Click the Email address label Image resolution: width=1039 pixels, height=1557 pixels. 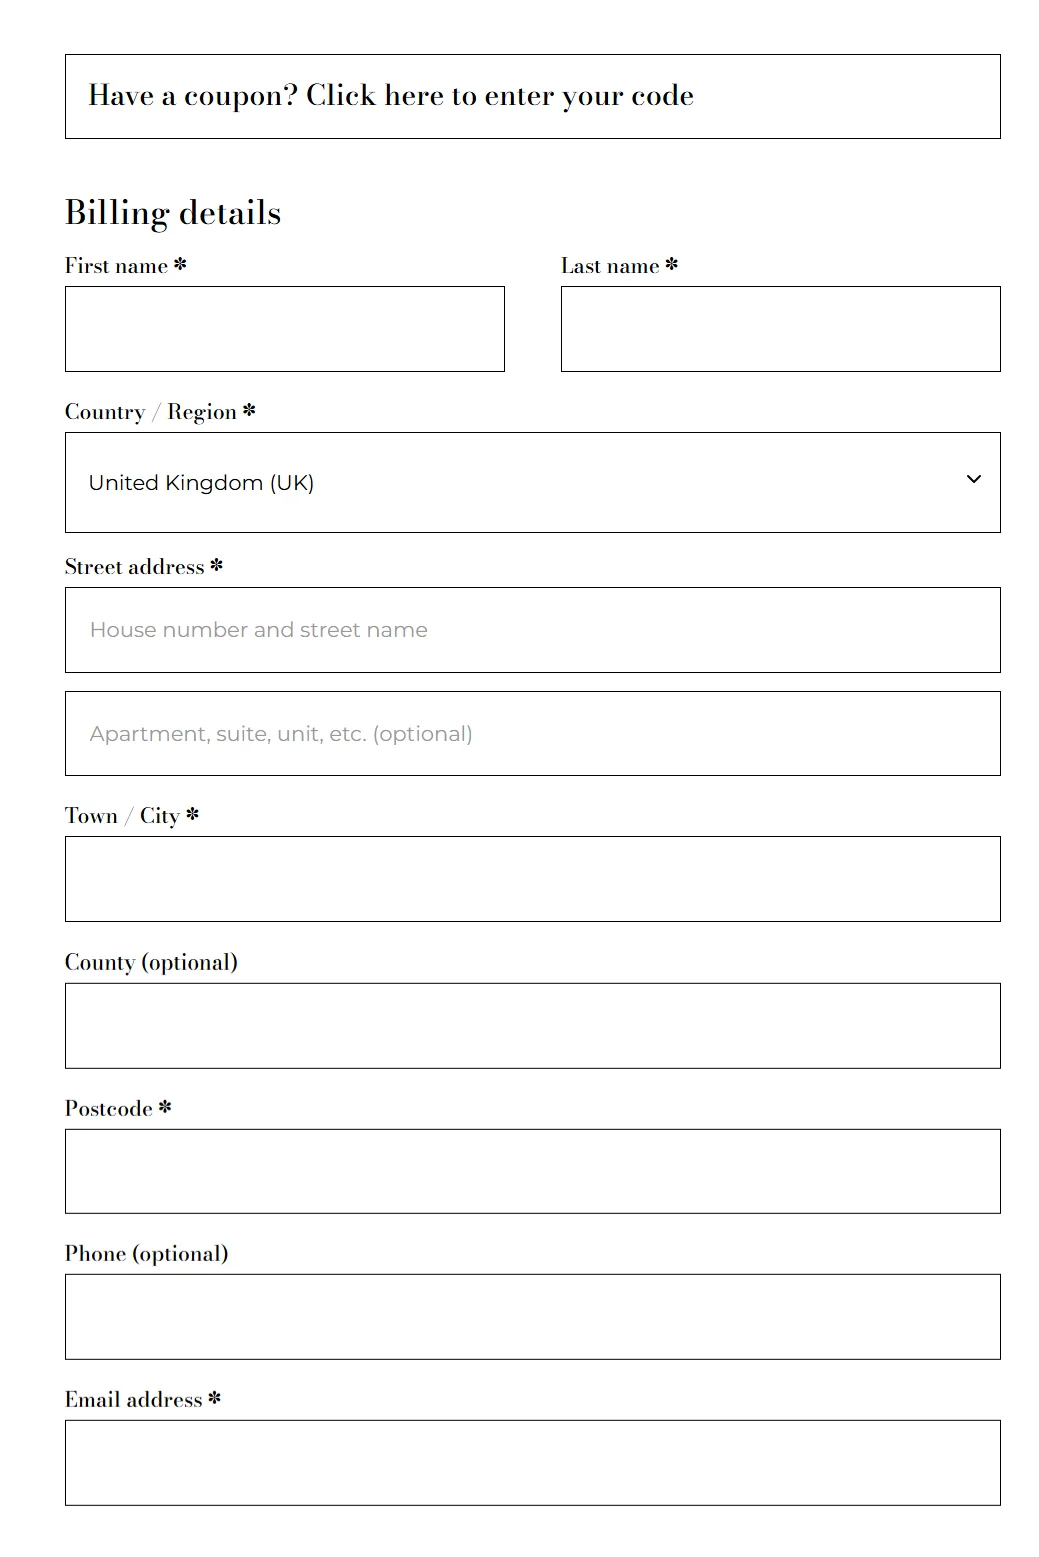pyautogui.click(x=133, y=1400)
